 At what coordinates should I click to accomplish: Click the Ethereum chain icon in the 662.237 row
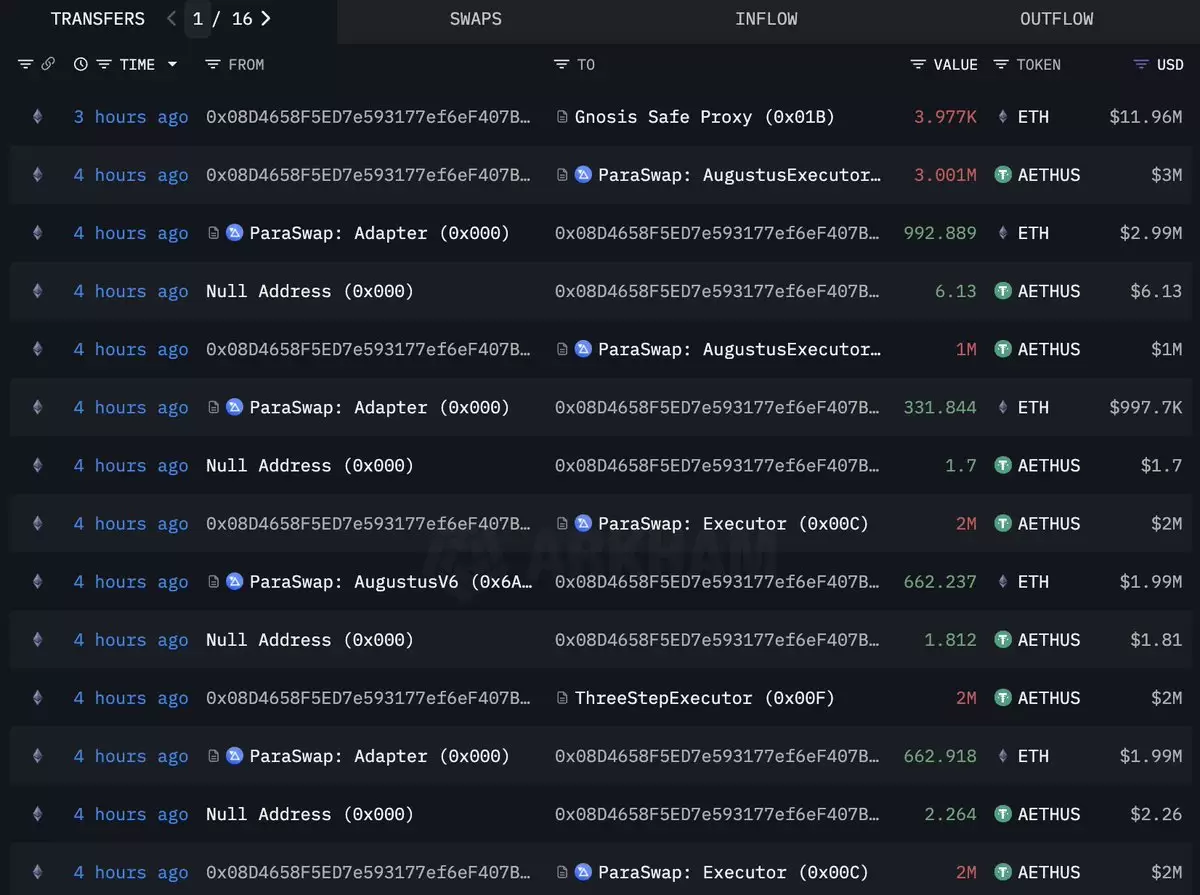click(38, 582)
